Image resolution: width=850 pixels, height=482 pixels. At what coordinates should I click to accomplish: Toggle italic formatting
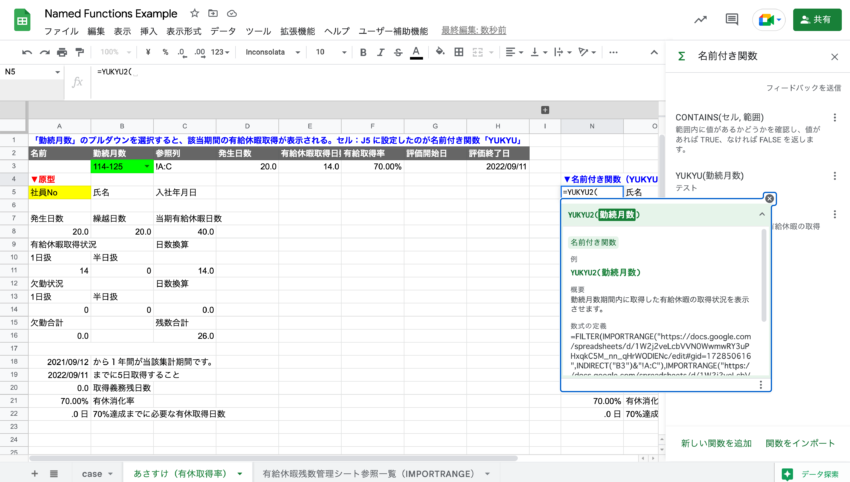pos(380,52)
